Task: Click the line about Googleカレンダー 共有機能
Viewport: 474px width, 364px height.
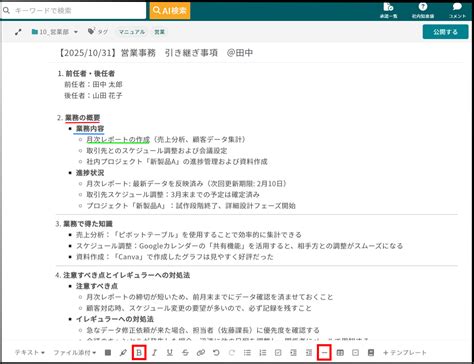Action: coord(239,246)
